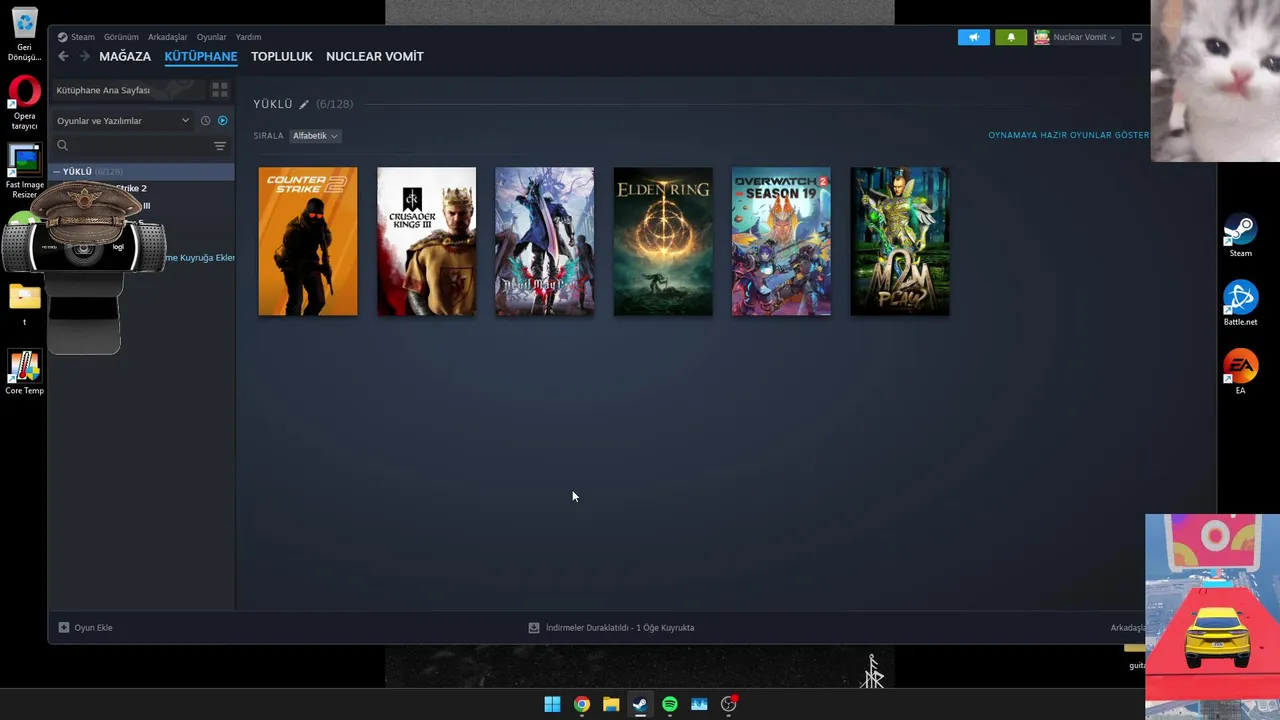Select the Crusader Kings III cover
Image resolution: width=1280 pixels, height=720 pixels.
tap(426, 241)
